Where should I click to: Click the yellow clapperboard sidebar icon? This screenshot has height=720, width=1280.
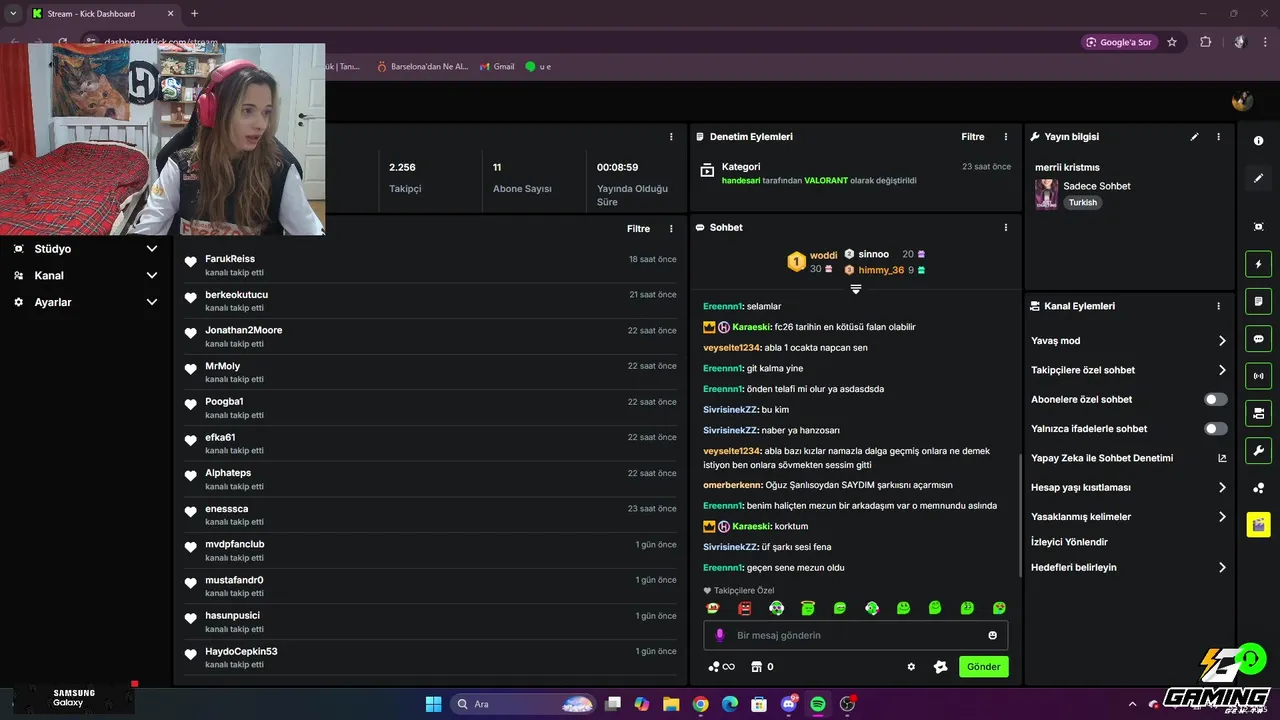[x=1258, y=525]
